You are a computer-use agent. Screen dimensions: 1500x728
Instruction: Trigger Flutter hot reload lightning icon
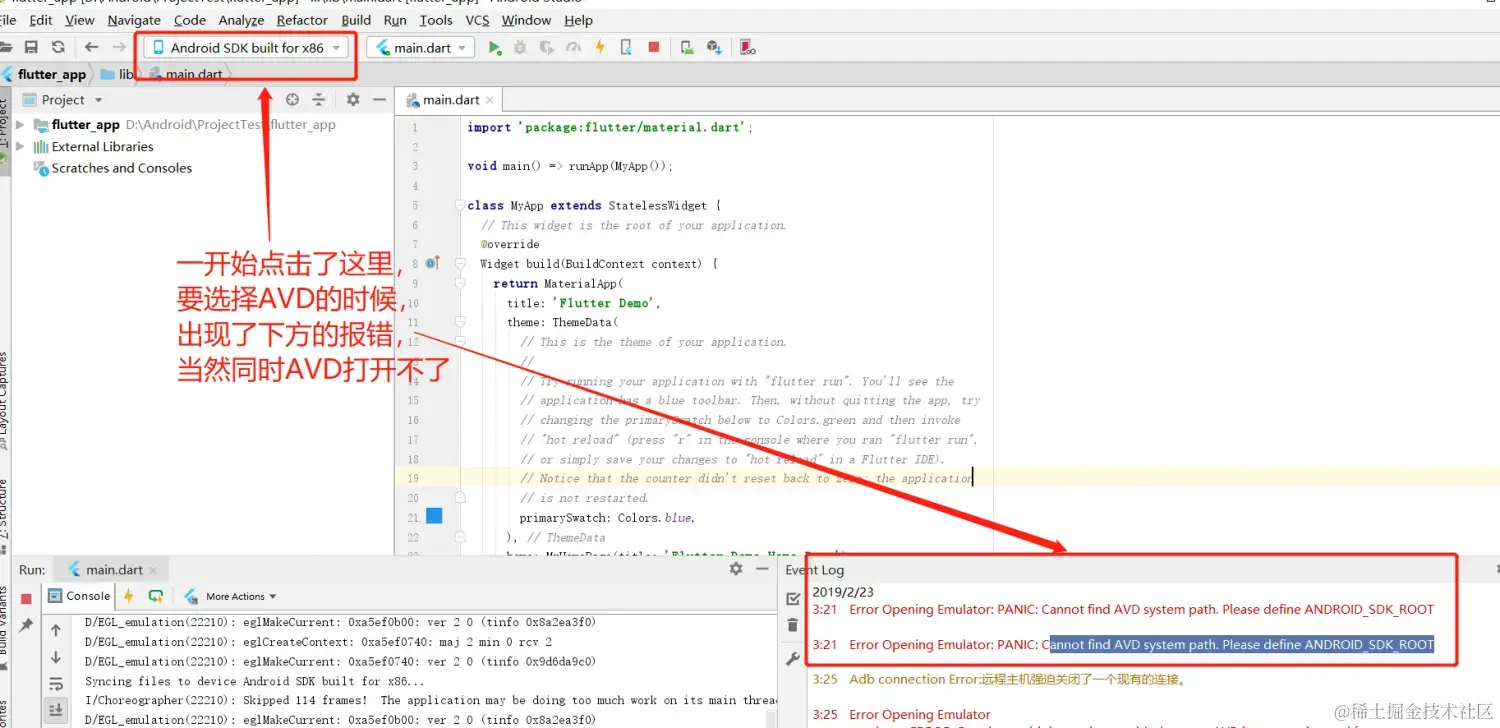click(x=600, y=47)
